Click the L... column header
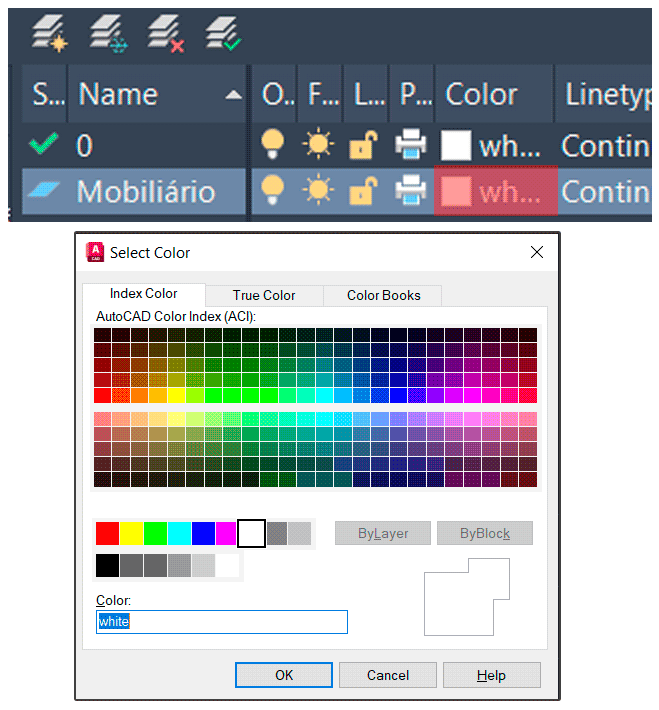 point(366,94)
